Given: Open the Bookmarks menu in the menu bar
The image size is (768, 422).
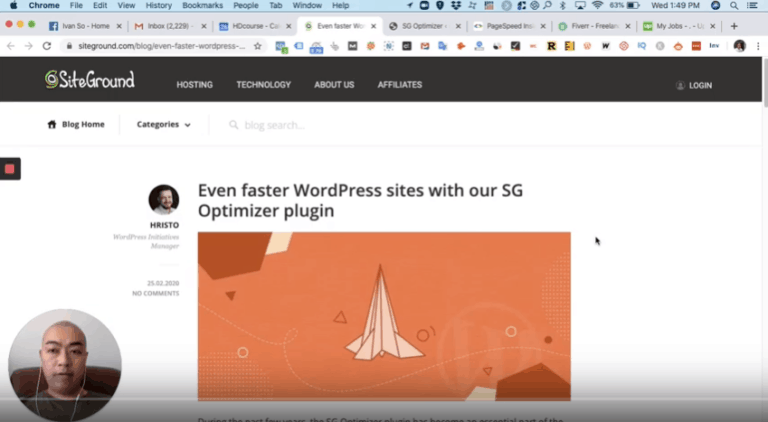Looking at the screenshot, I should (x=203, y=6).
